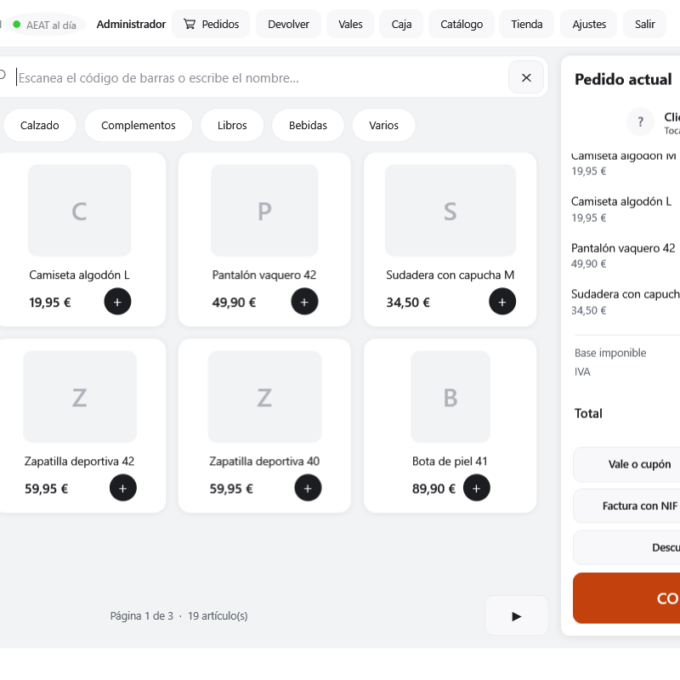Click the Administrador user label
This screenshot has height=680, width=680.
tap(131, 24)
